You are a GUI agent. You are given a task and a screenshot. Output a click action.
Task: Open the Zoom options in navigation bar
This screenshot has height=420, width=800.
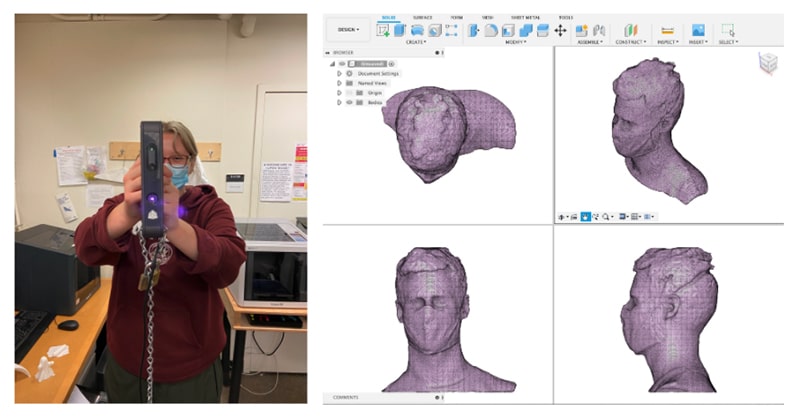607,216
